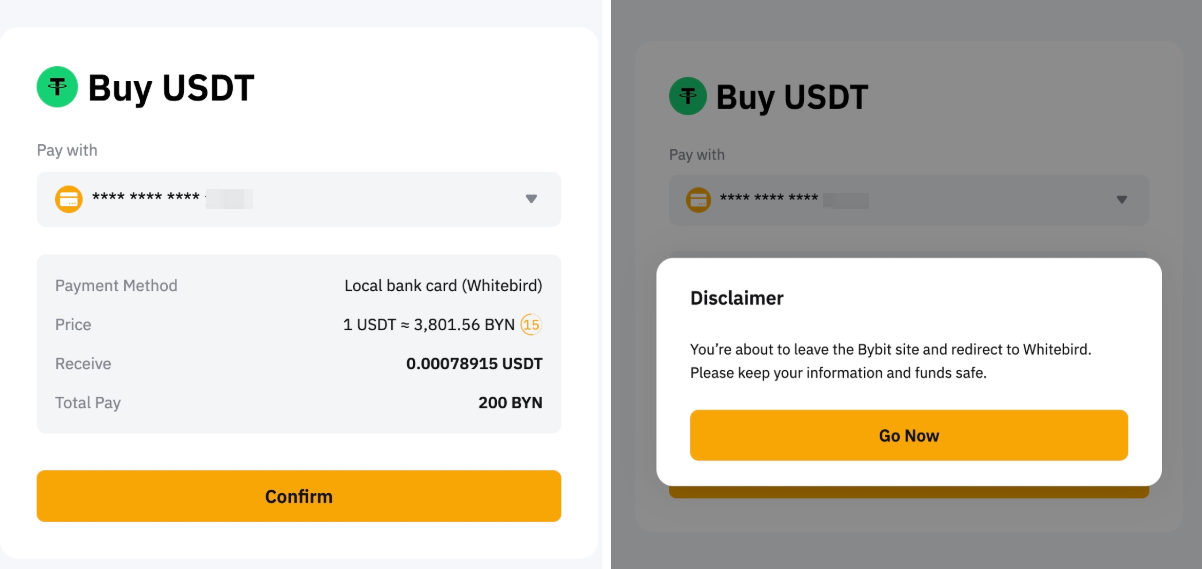Click the dimmed Buy USDT heading behind the dialog
This screenshot has width=1202, height=569.
click(792, 97)
